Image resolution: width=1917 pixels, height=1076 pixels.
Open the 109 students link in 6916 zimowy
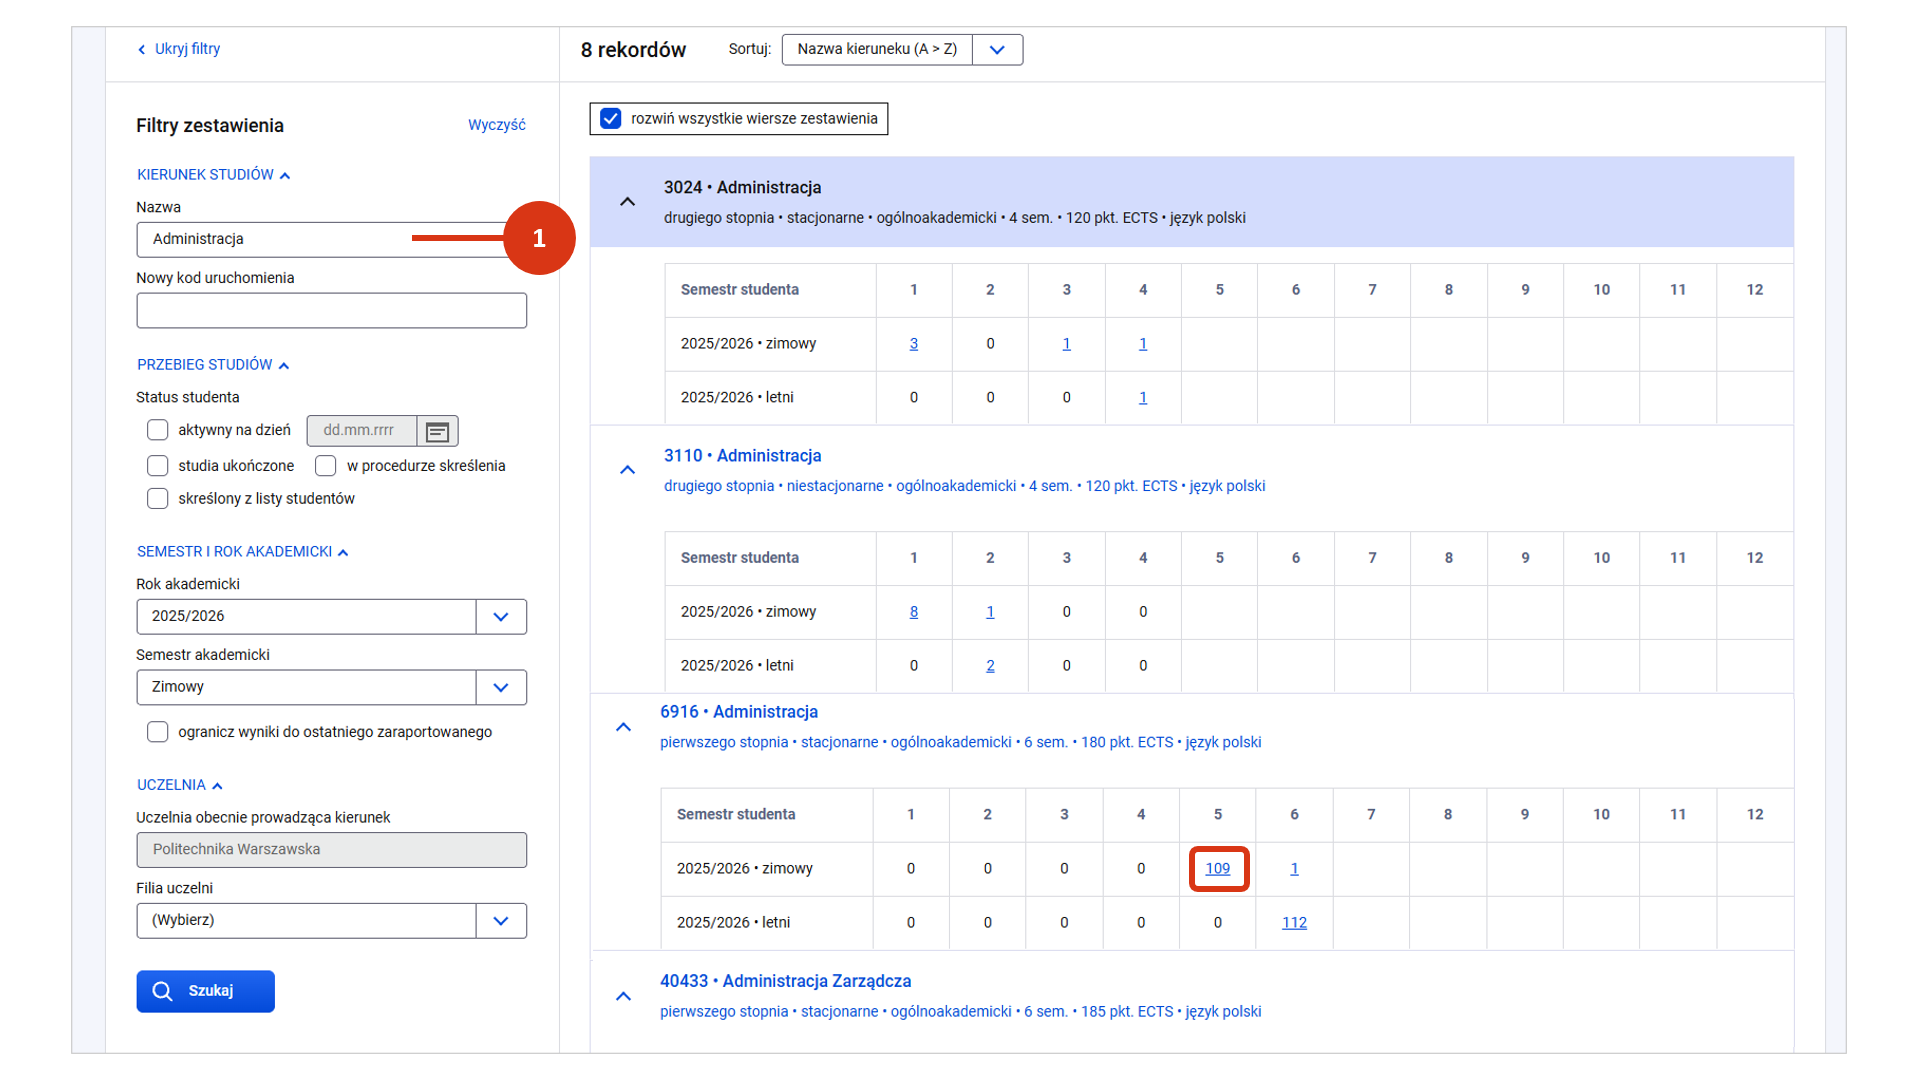coord(1217,869)
